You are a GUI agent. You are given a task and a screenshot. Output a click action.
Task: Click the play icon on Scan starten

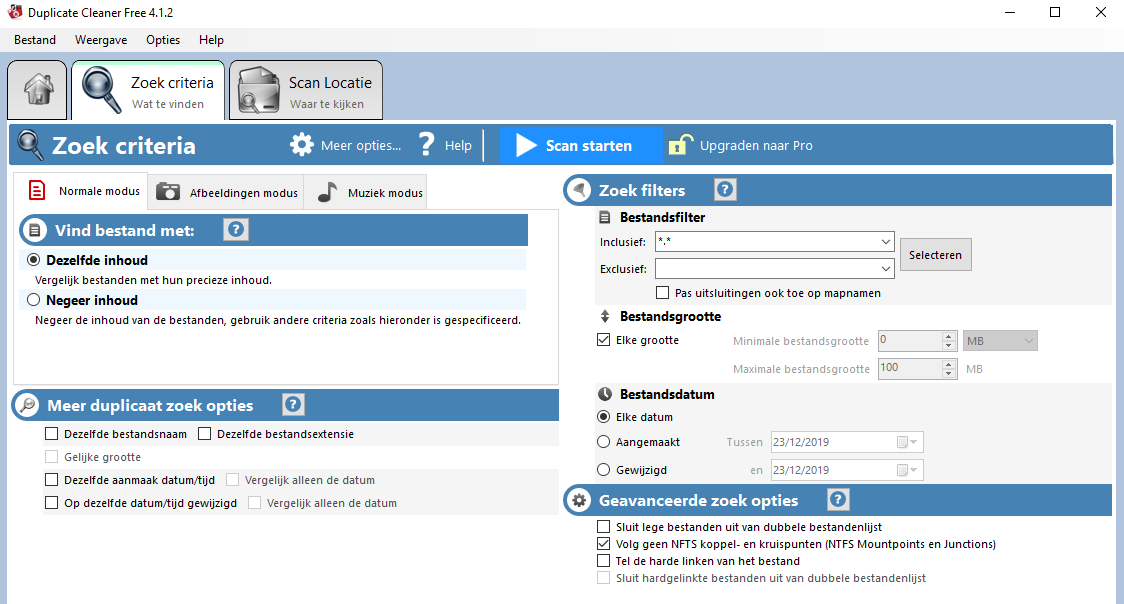(525, 145)
